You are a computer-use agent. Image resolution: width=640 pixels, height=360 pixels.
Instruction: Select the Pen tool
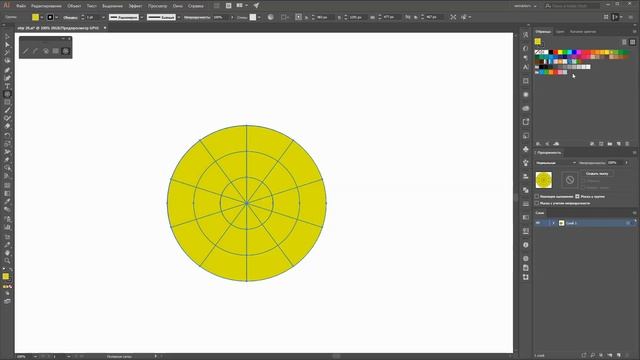tap(7, 70)
